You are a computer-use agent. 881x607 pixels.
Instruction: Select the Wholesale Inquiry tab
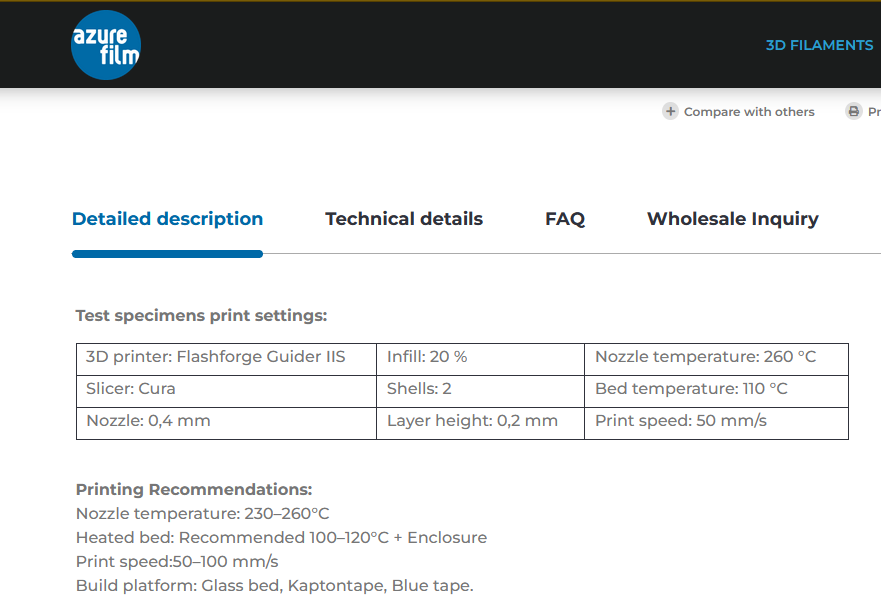(733, 219)
